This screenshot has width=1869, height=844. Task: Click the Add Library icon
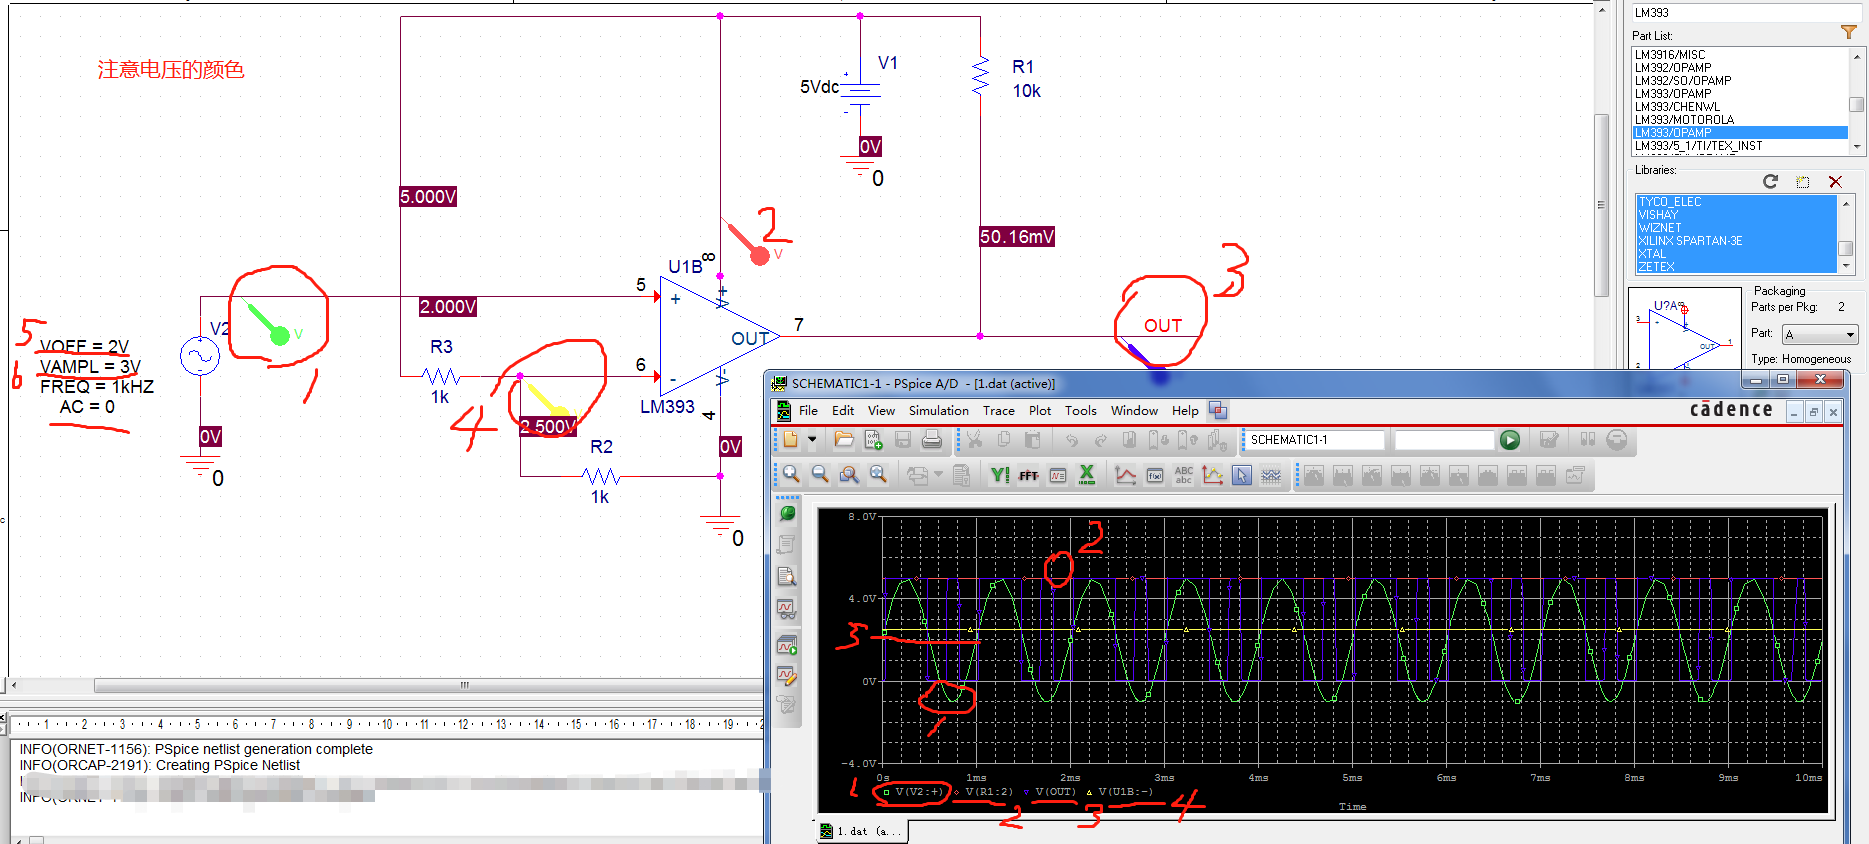(1803, 182)
